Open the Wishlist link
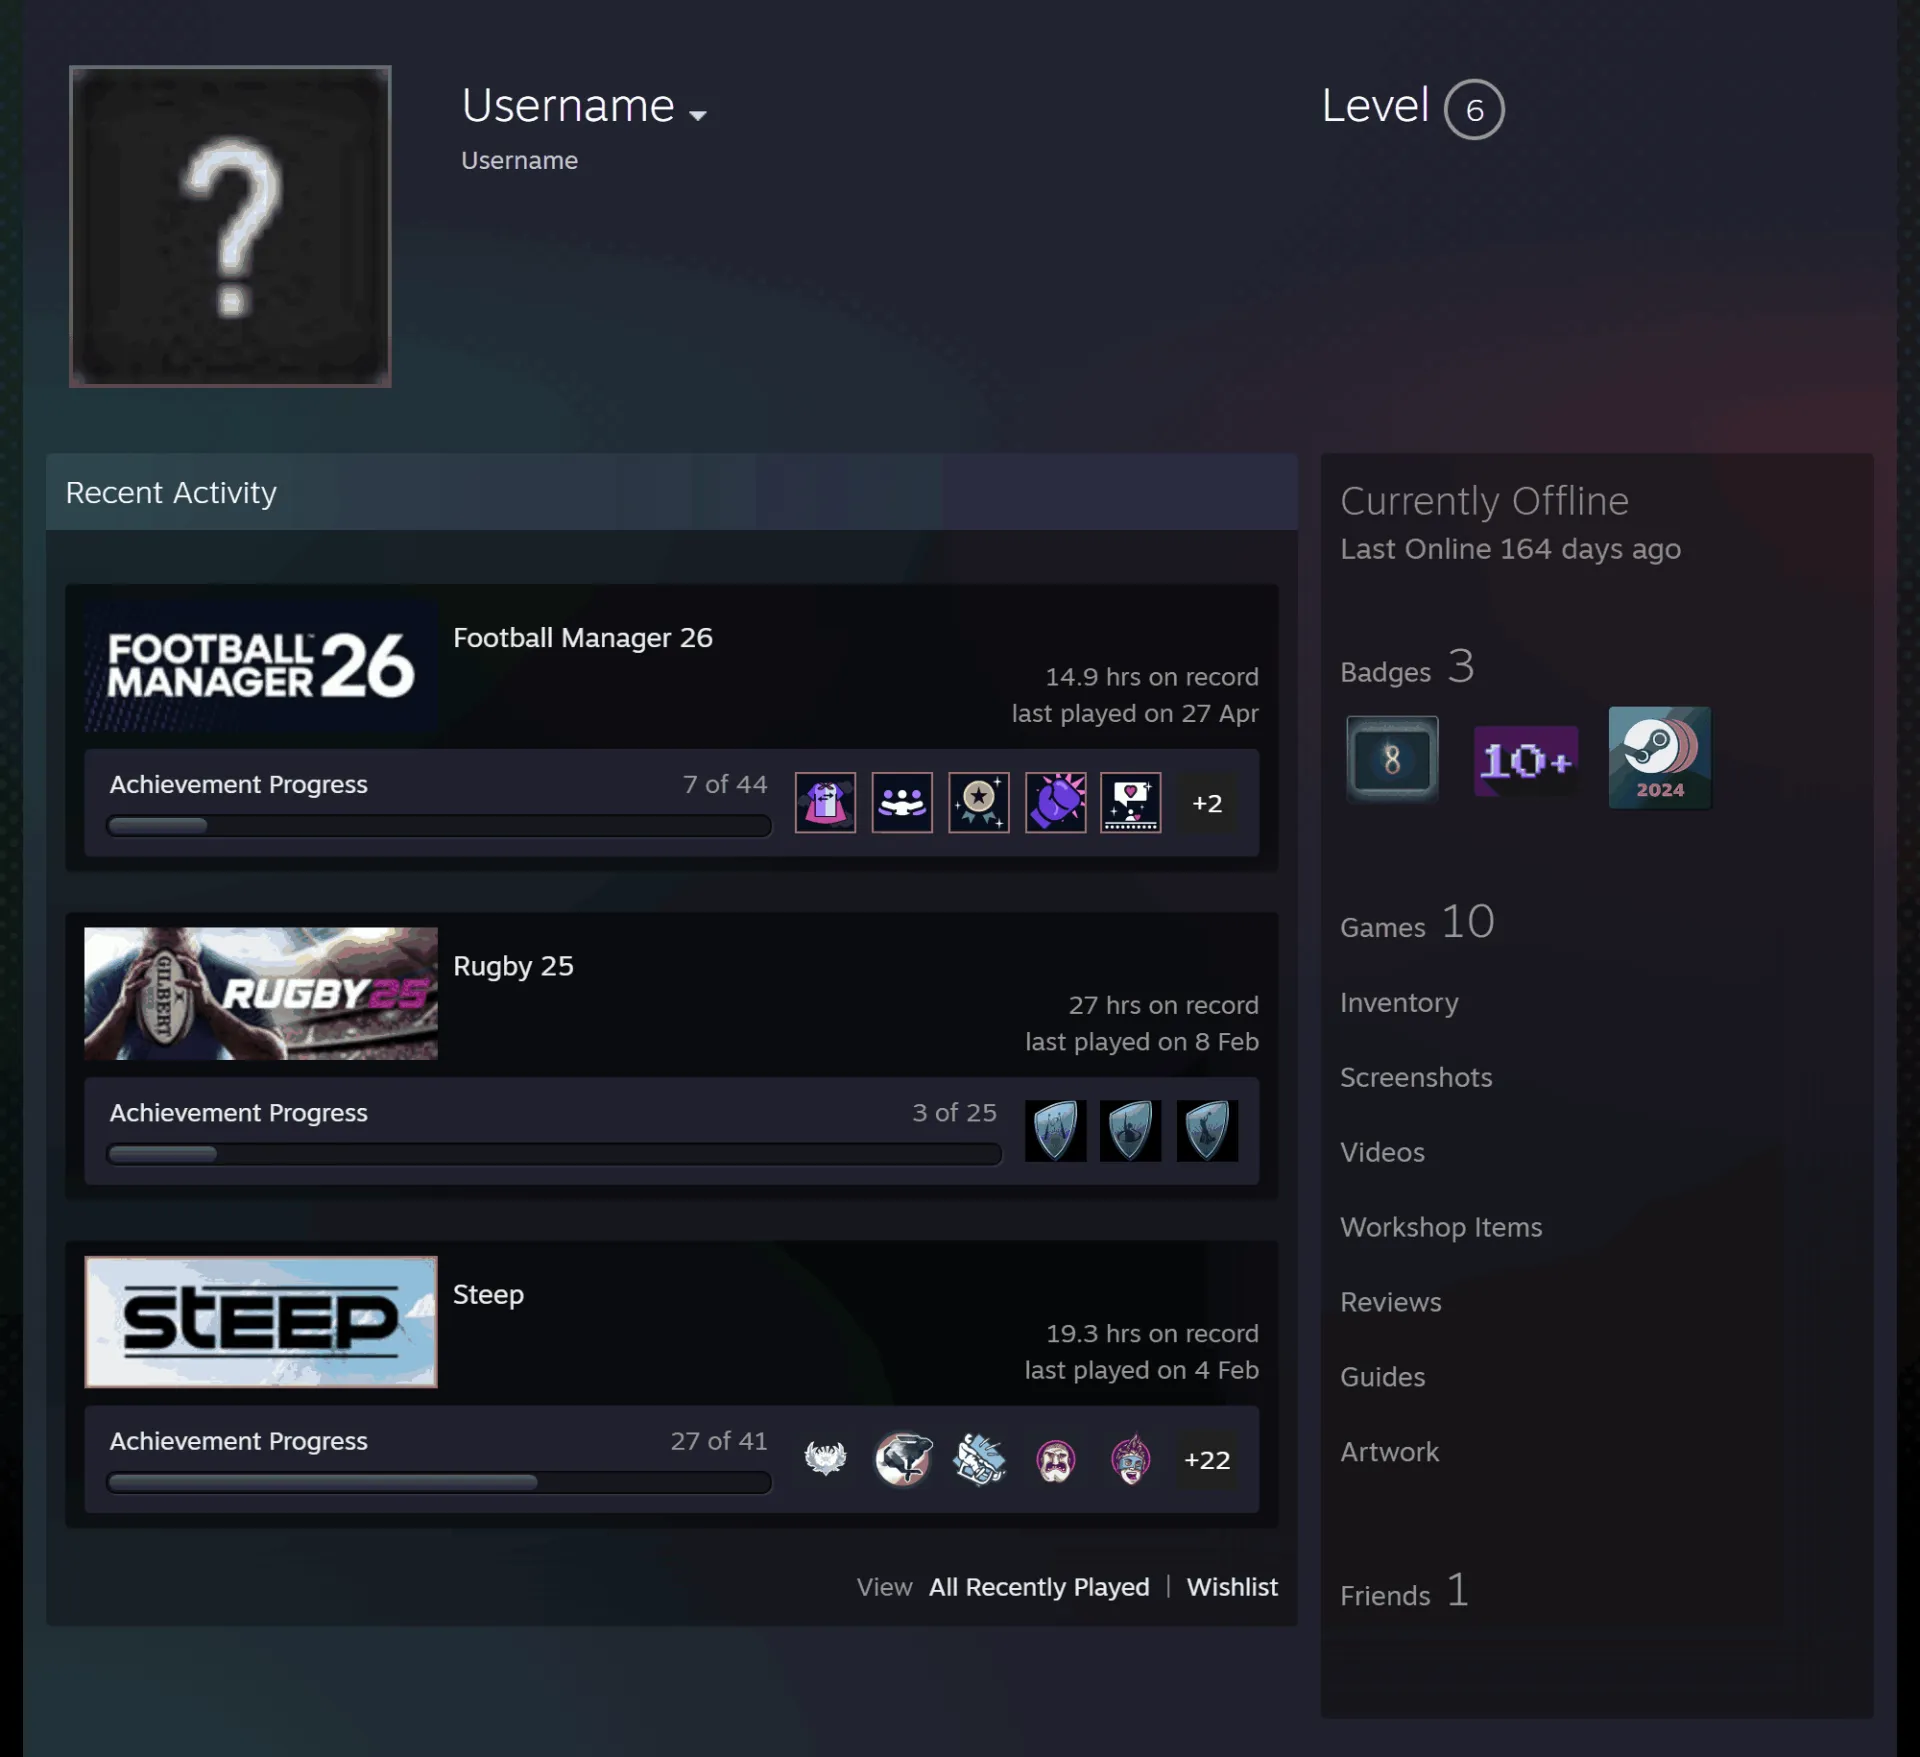The width and height of the screenshot is (1920, 1757). 1232,1587
